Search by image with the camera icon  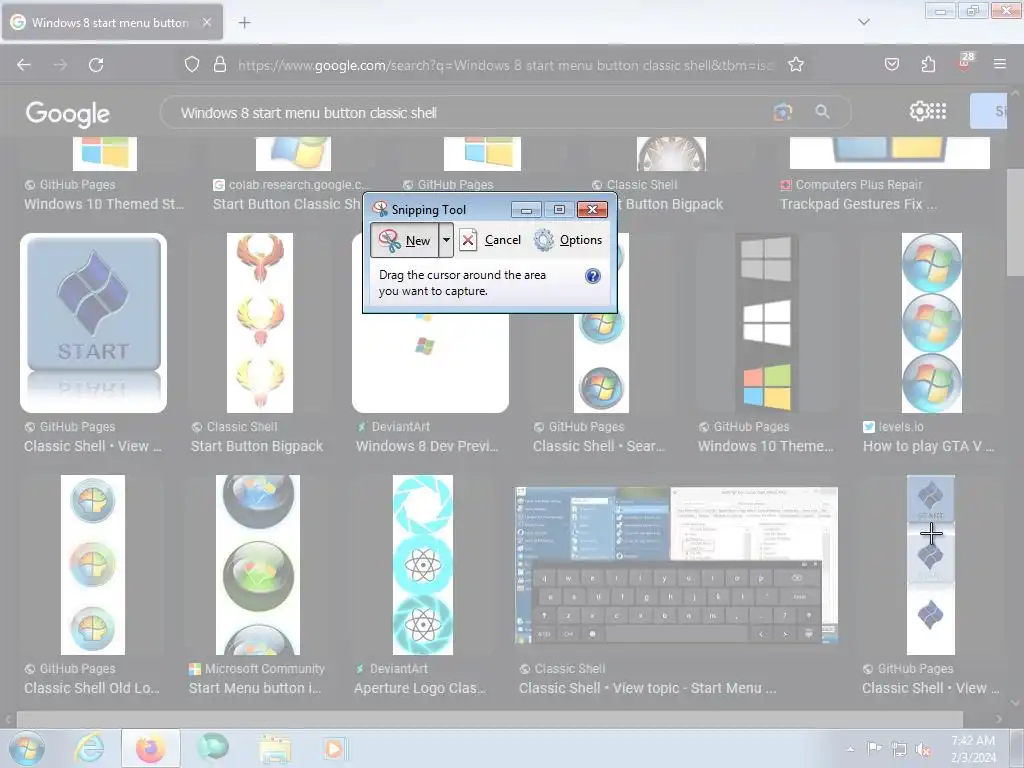782,112
